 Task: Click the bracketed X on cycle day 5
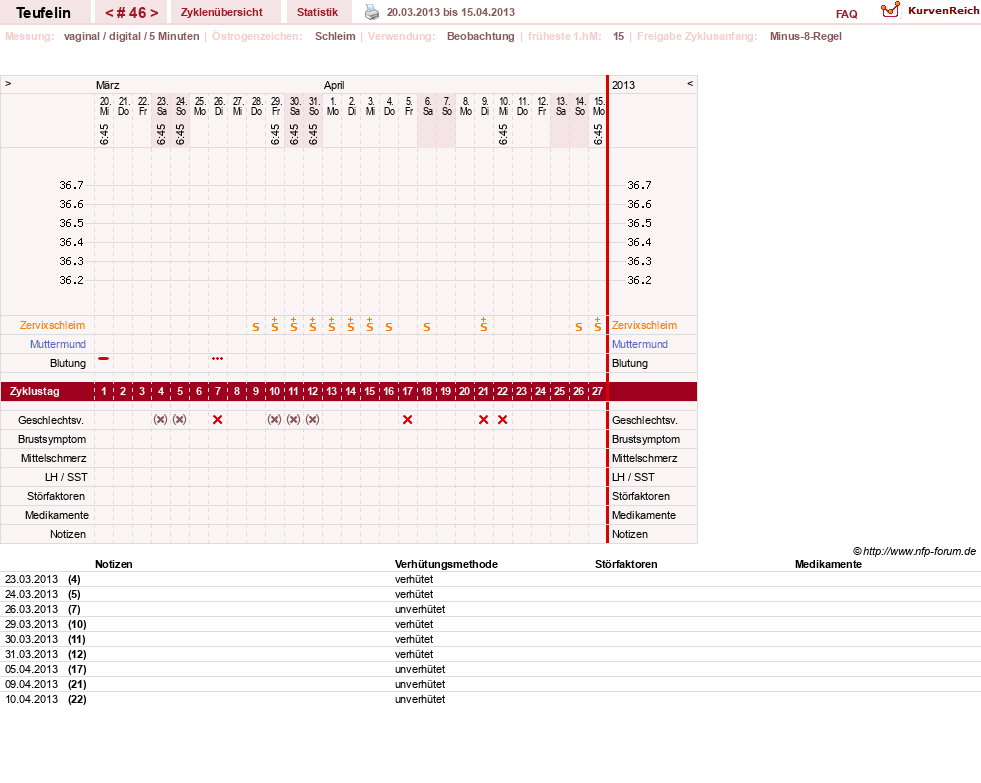(180, 420)
